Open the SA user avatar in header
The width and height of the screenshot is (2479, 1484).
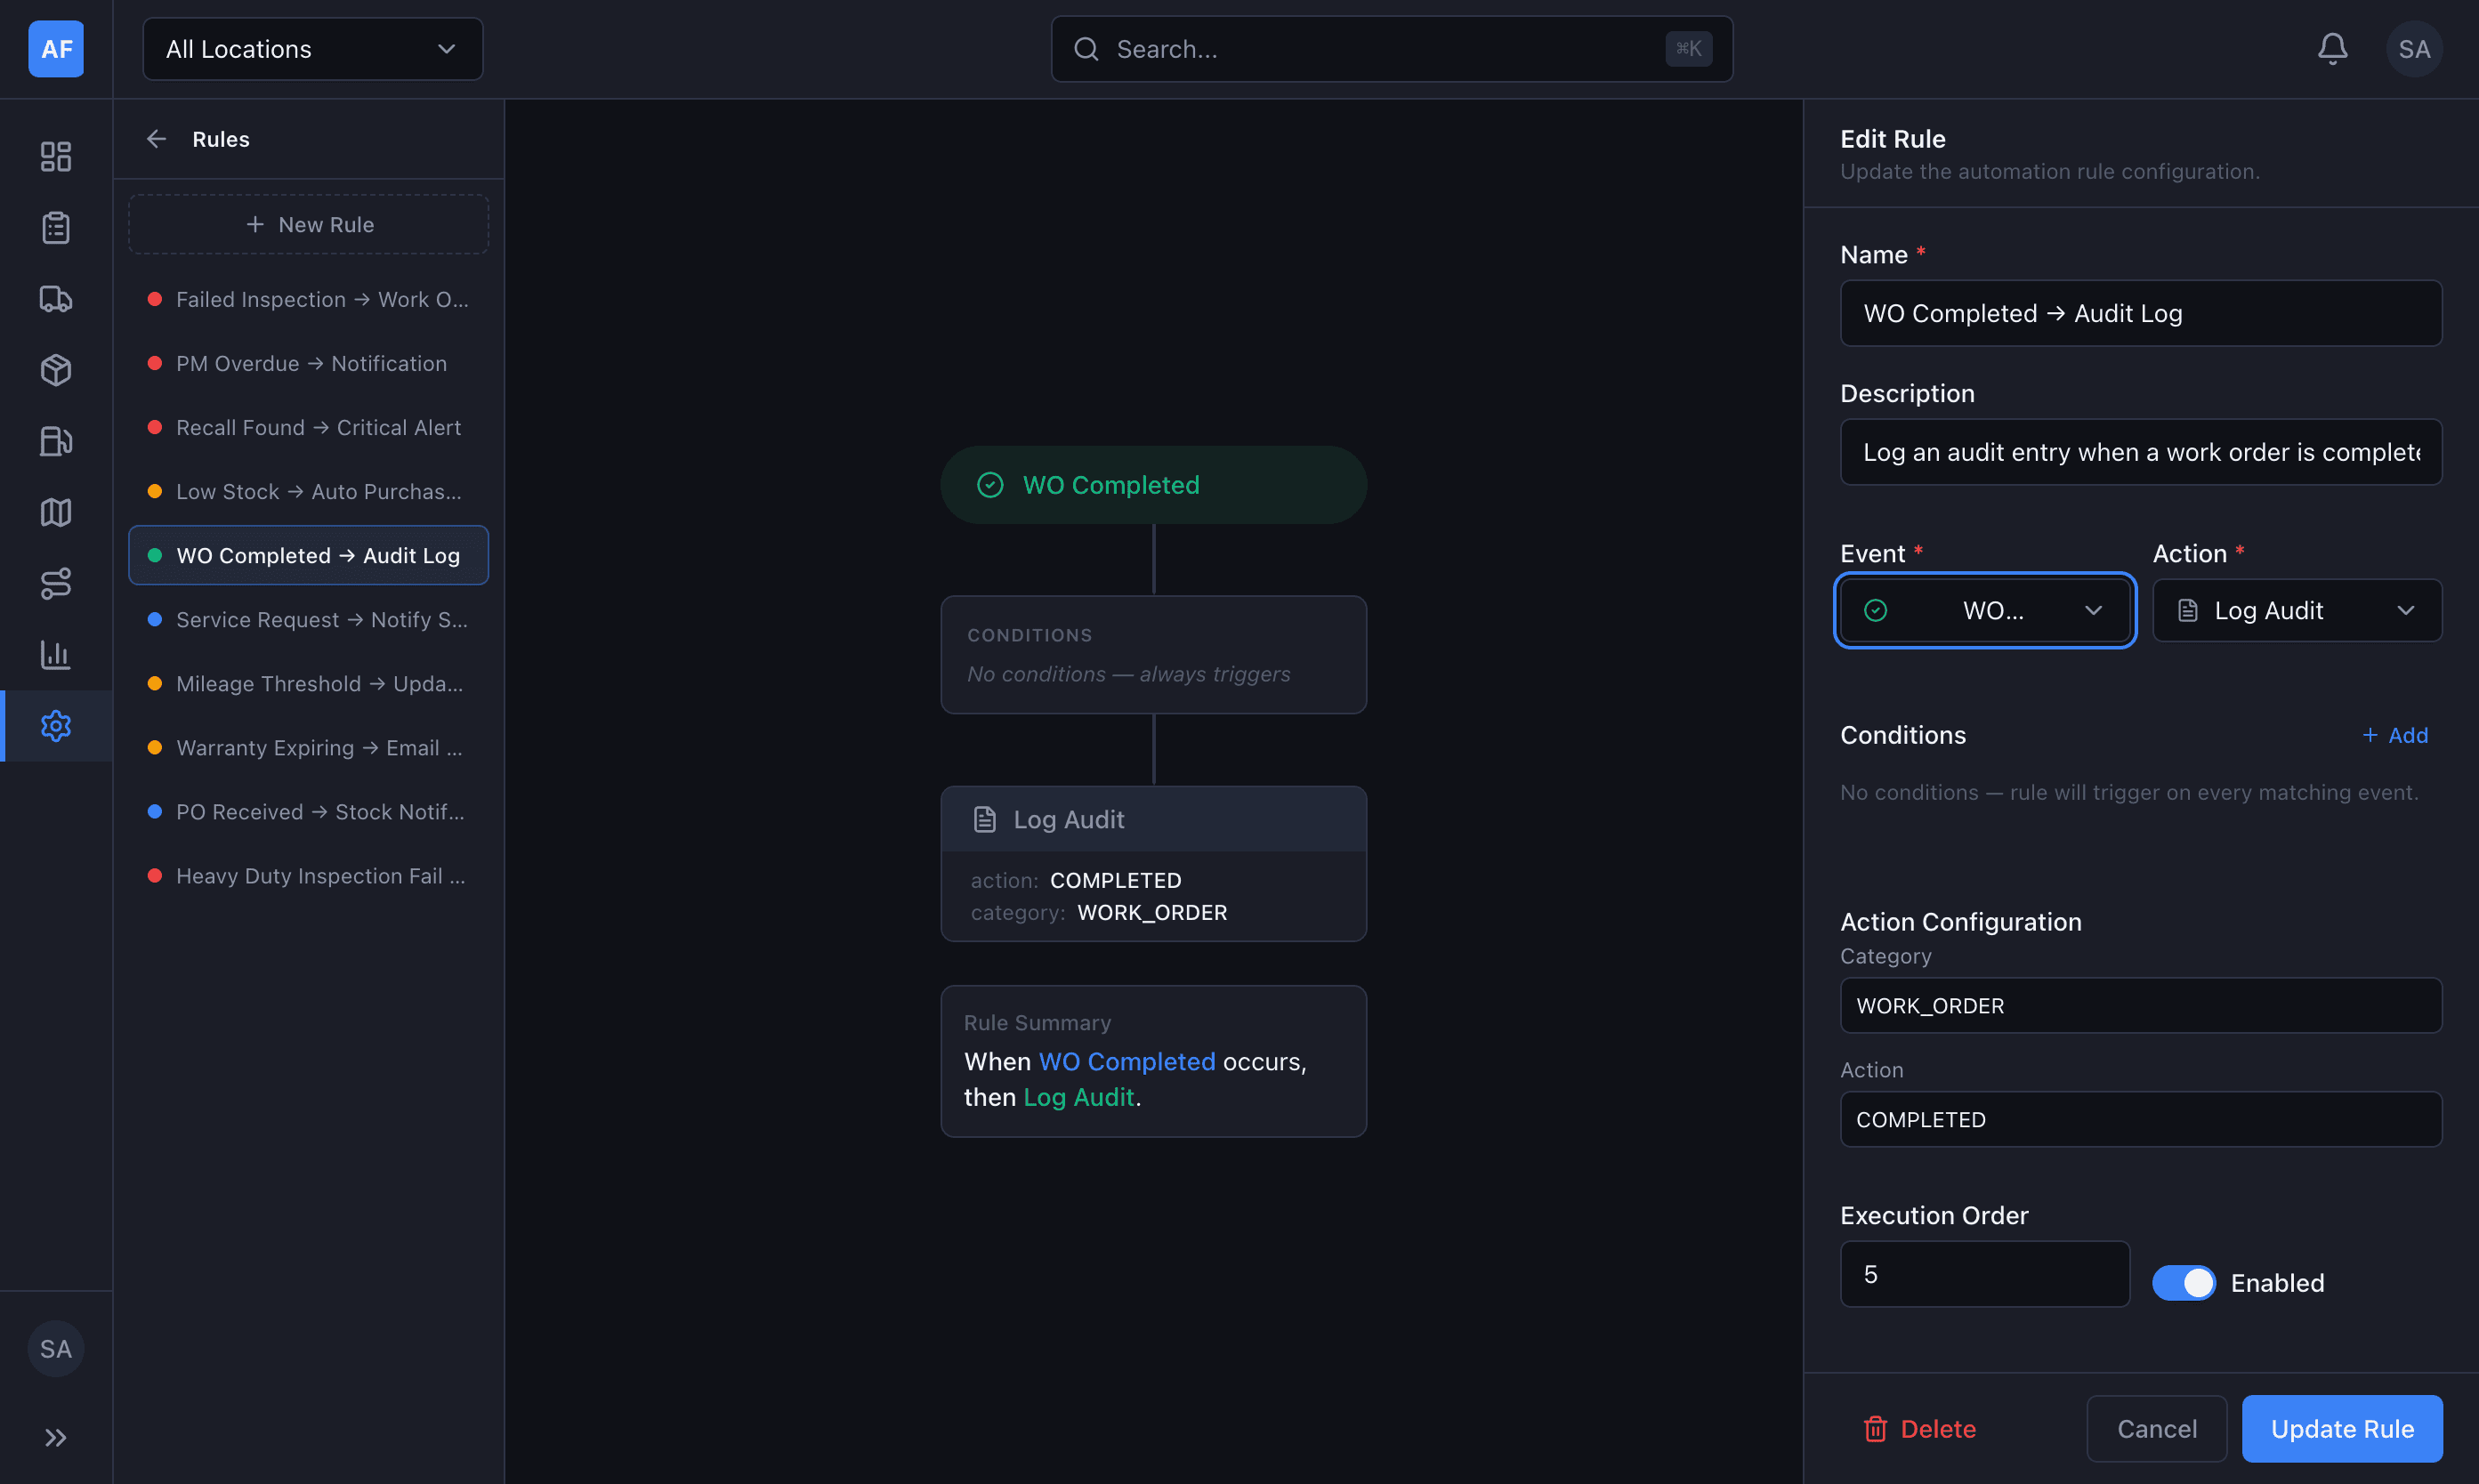(2414, 49)
